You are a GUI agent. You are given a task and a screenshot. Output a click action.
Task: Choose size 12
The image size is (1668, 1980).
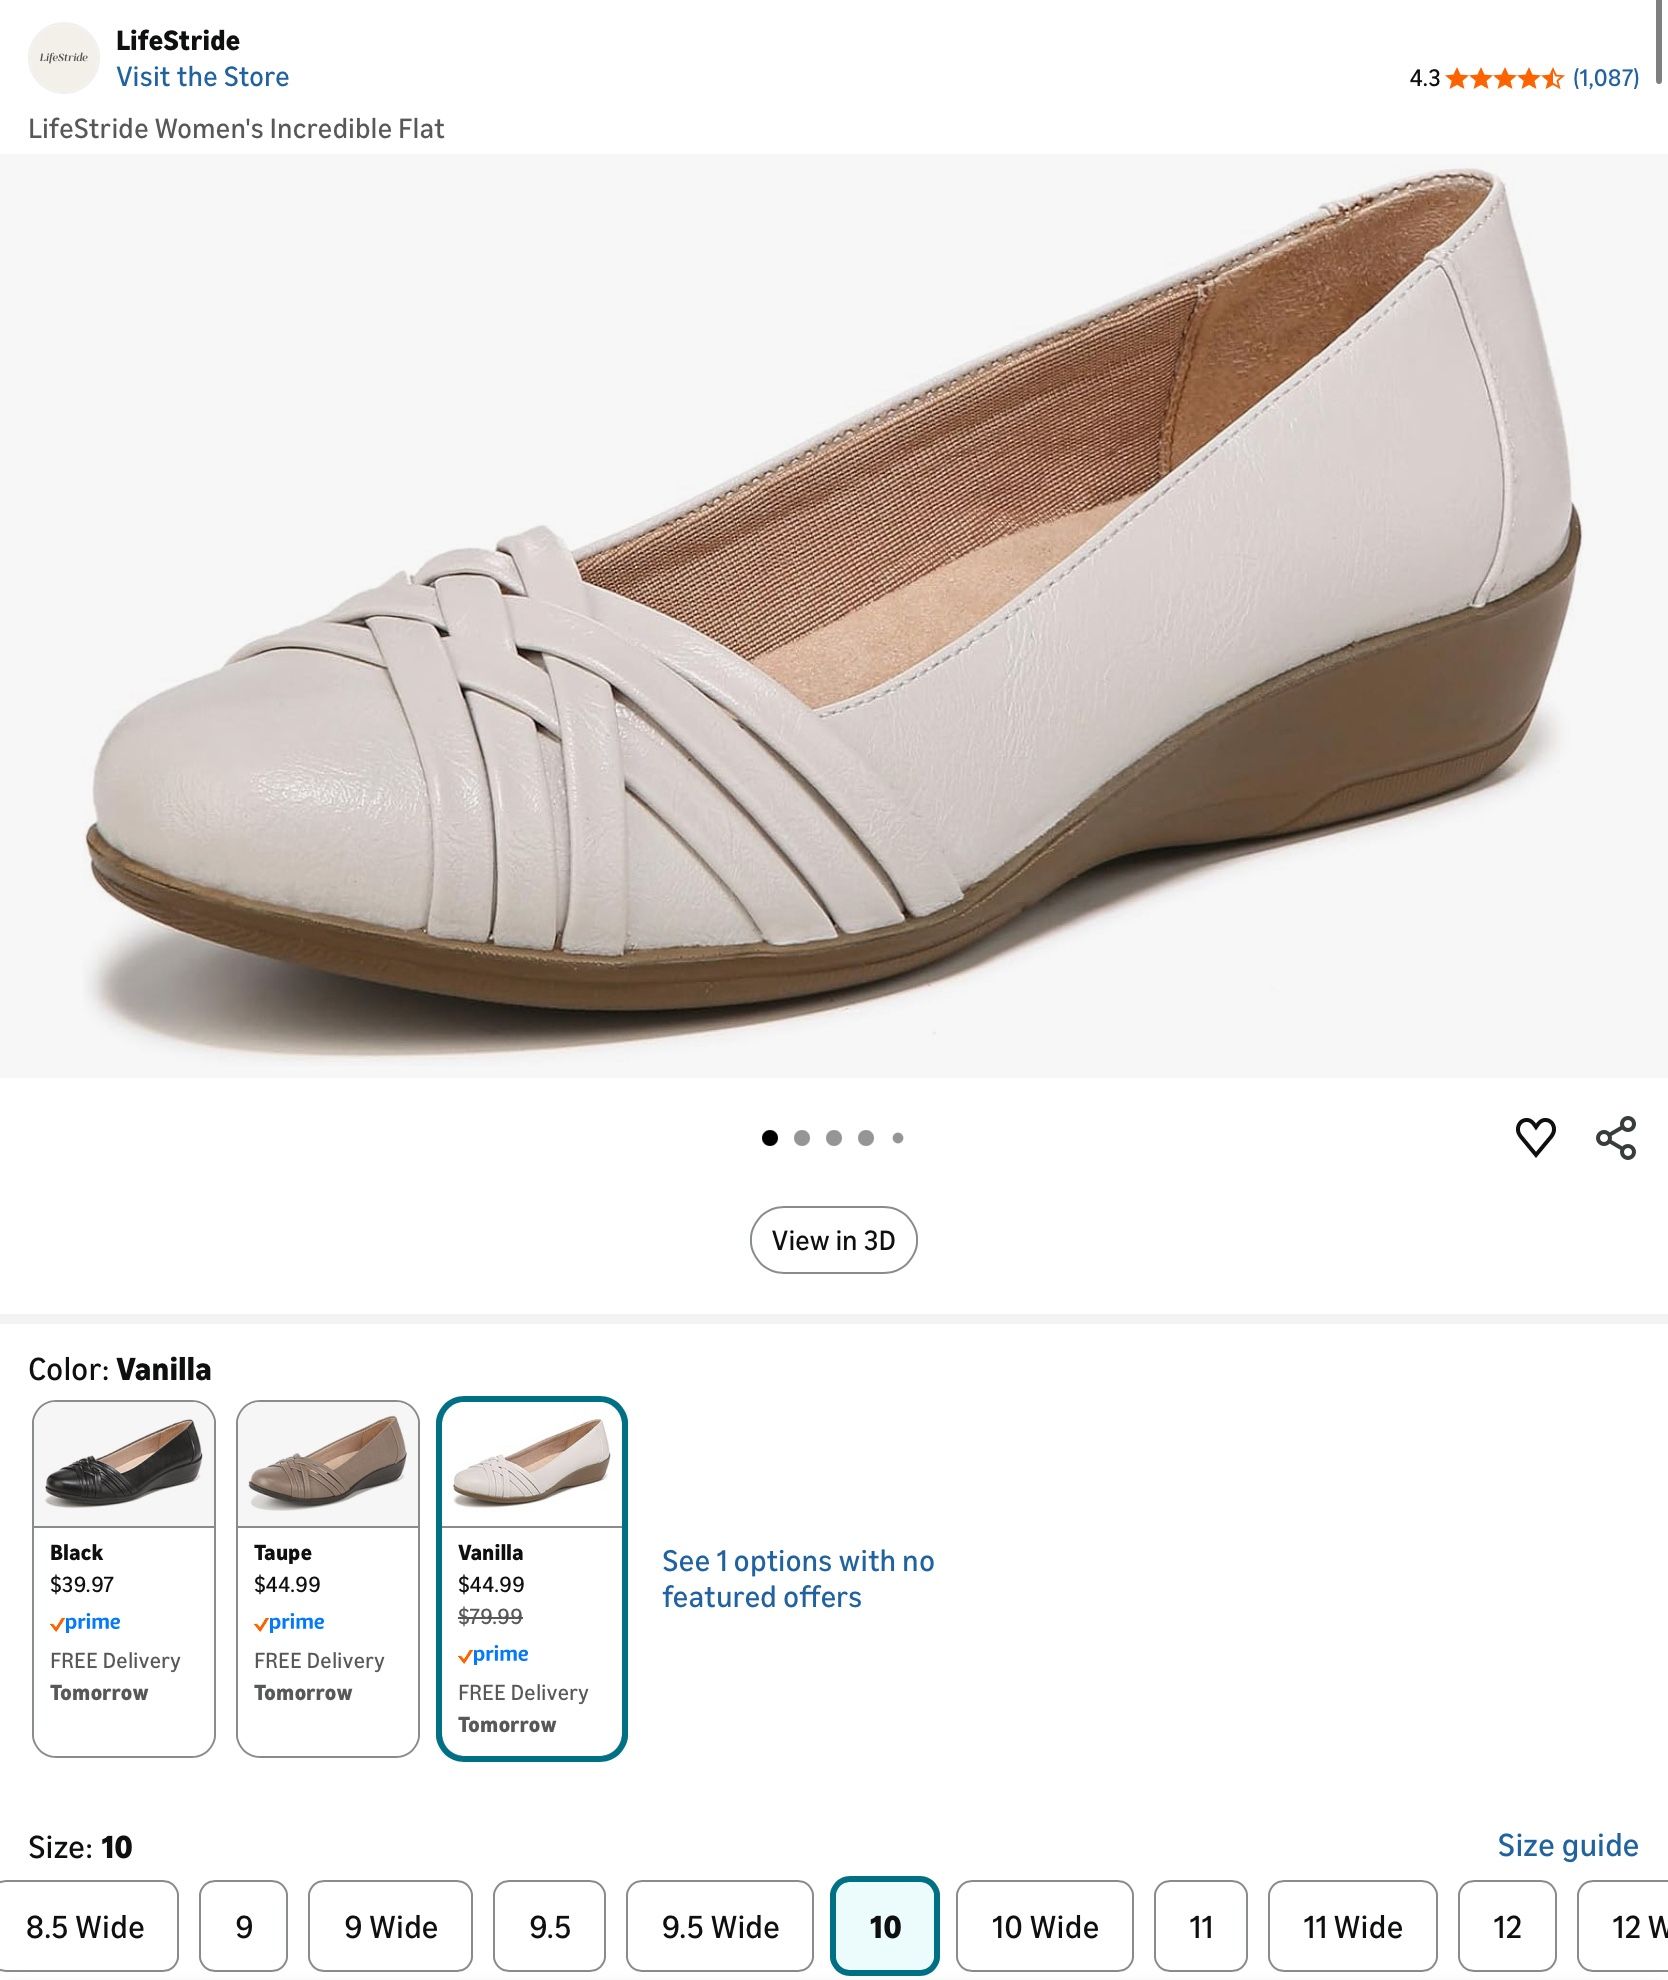pos(1506,1926)
